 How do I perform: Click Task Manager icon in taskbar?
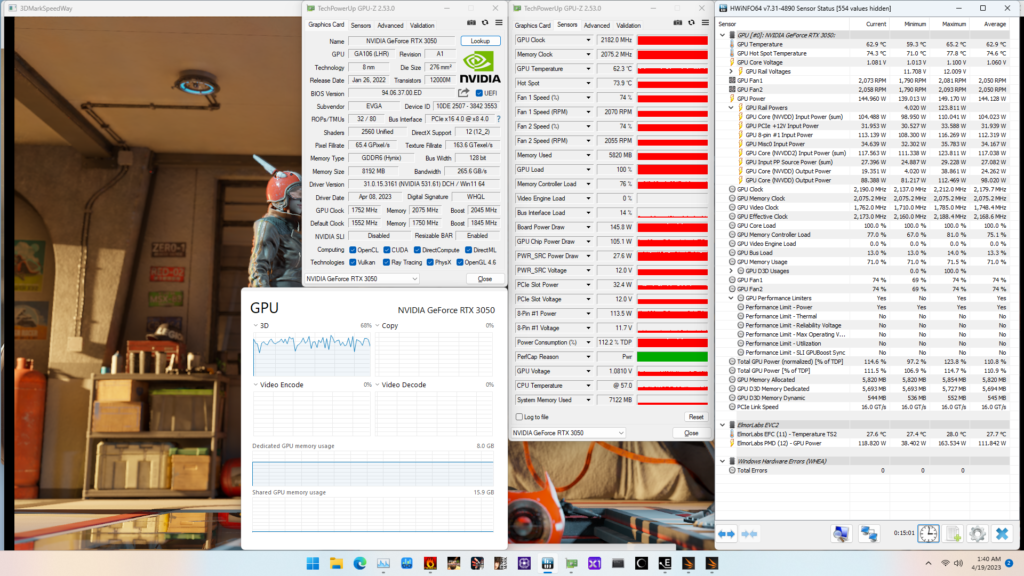[383, 564]
